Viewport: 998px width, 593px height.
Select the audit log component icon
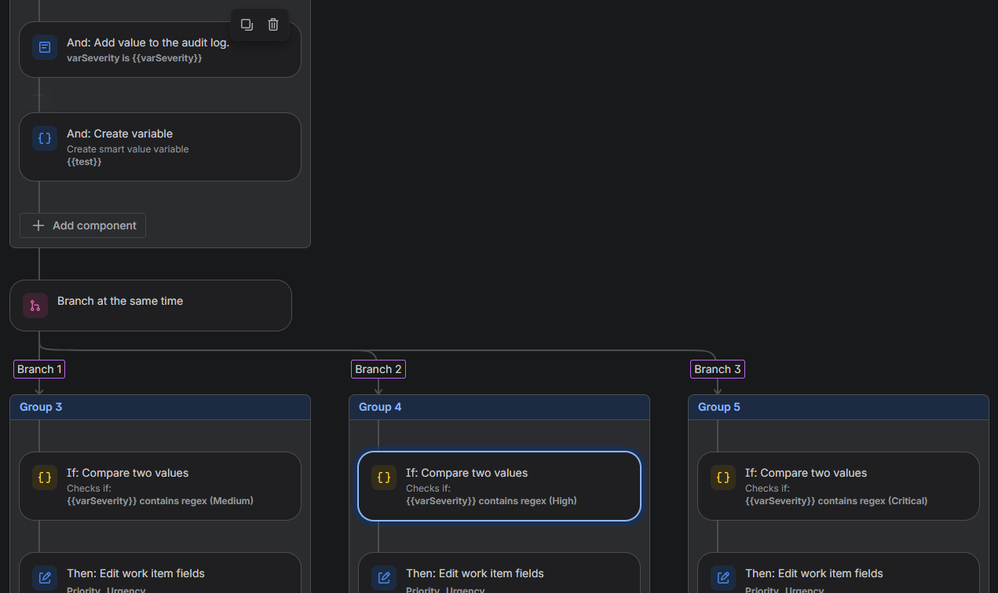click(41, 47)
